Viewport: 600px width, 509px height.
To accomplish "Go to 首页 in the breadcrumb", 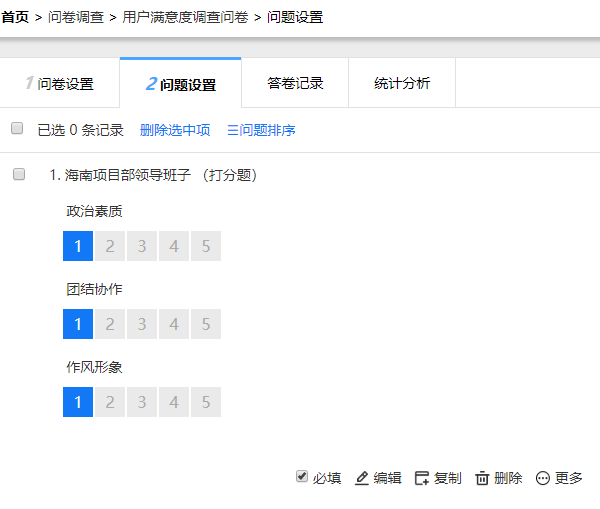I will (15, 17).
